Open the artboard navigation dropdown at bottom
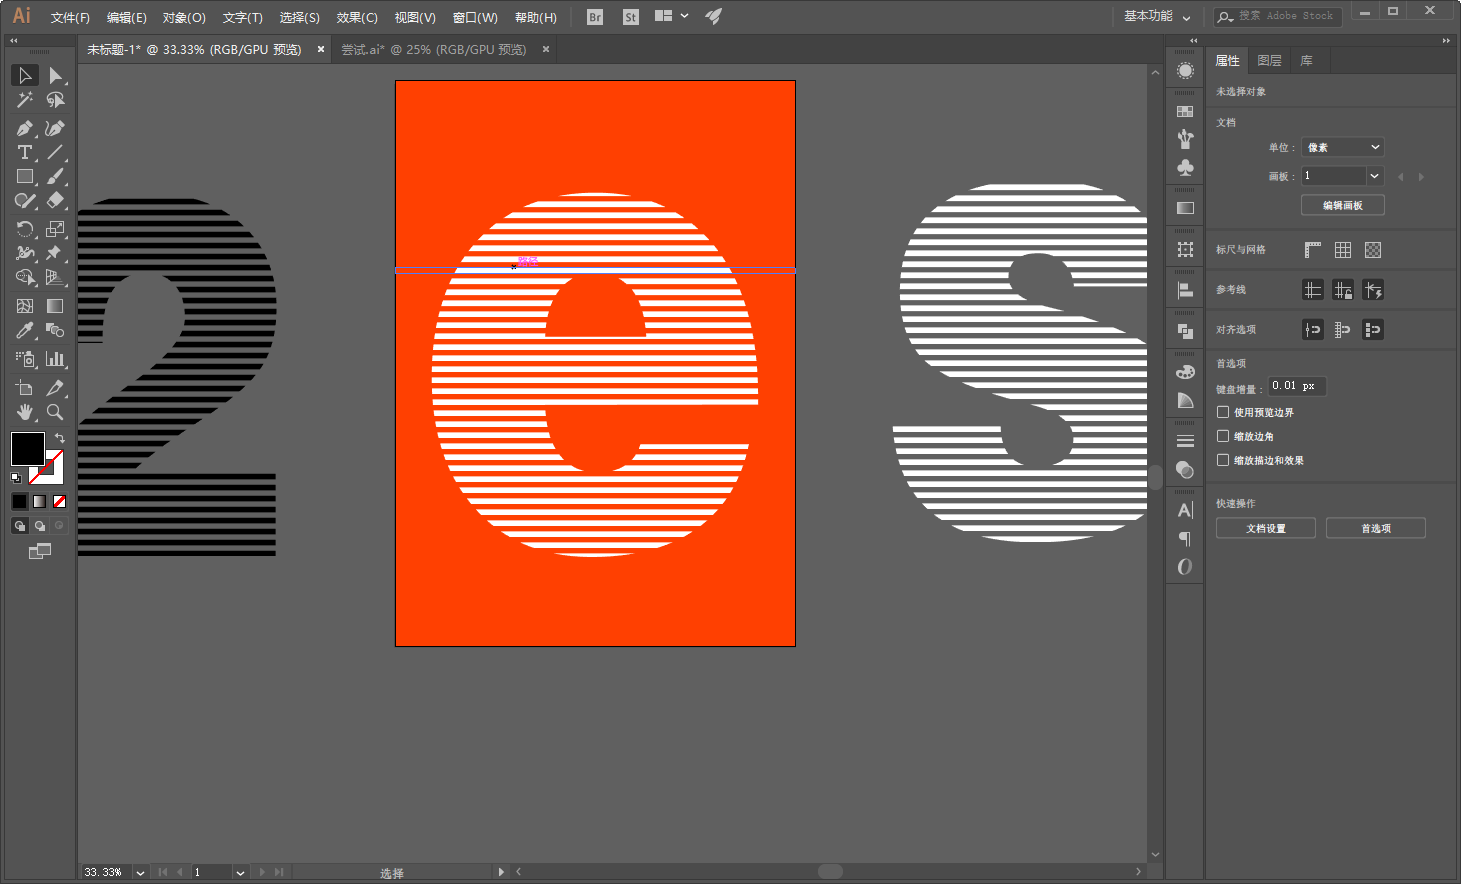This screenshot has width=1461, height=884. pyautogui.click(x=240, y=872)
